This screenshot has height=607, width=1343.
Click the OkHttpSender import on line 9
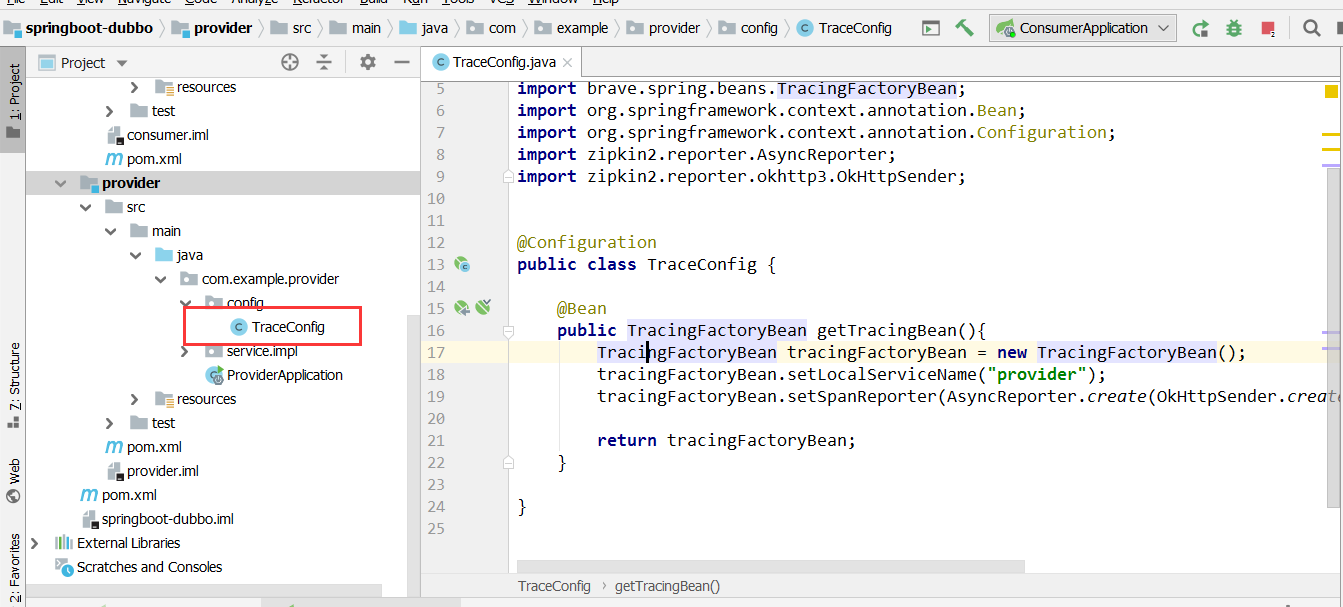tap(742, 177)
